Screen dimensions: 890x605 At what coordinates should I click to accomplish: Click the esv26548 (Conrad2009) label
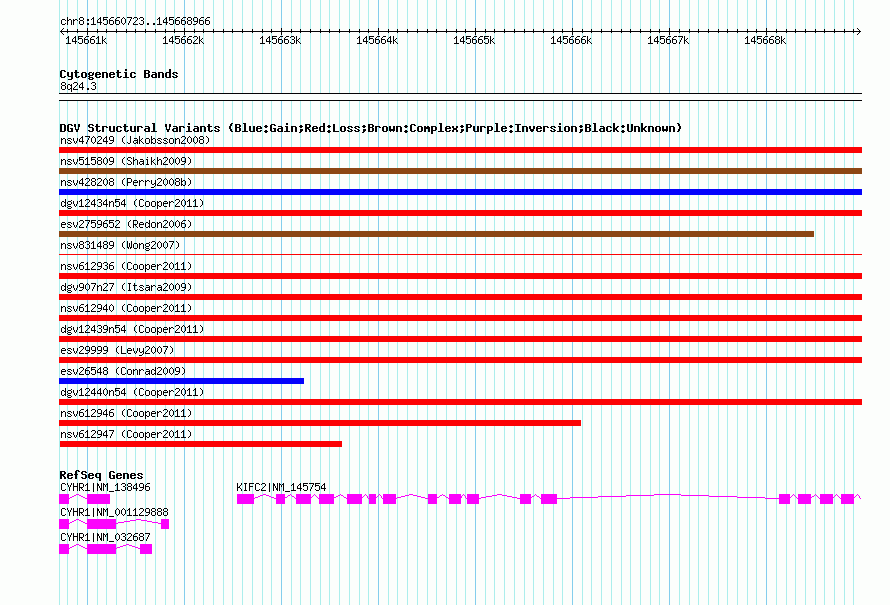(x=123, y=371)
